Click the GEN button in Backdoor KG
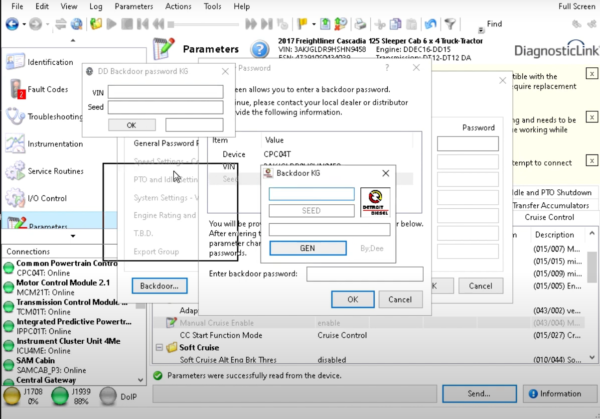Image resolution: width=600 pixels, height=419 pixels. [x=306, y=247]
